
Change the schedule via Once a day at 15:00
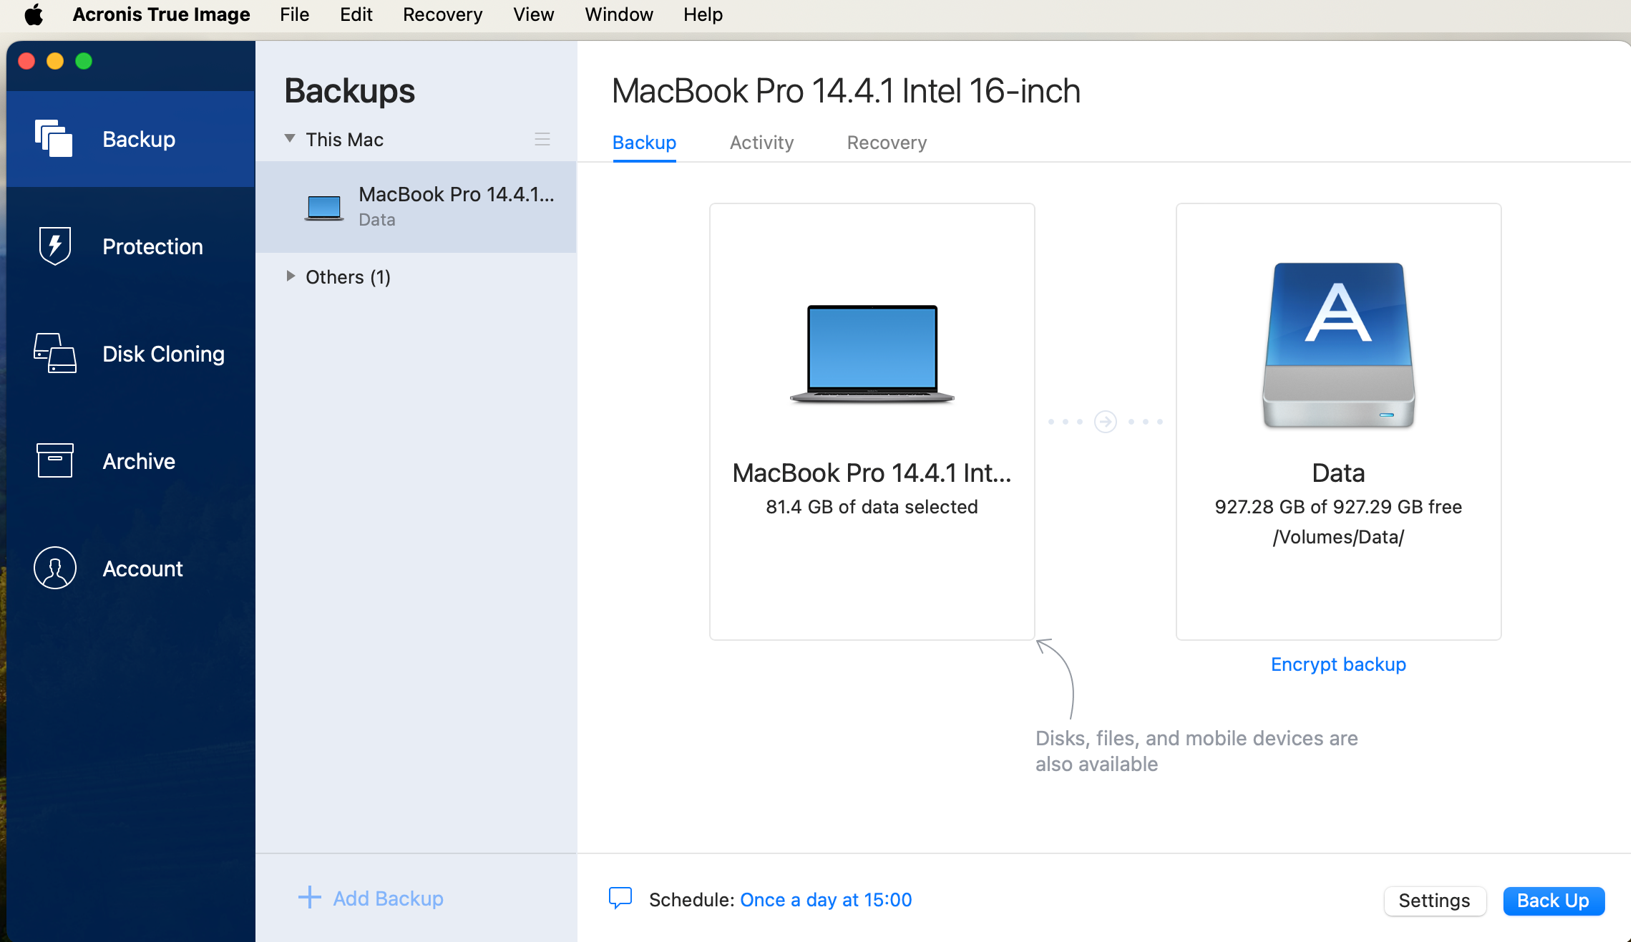pos(825,899)
